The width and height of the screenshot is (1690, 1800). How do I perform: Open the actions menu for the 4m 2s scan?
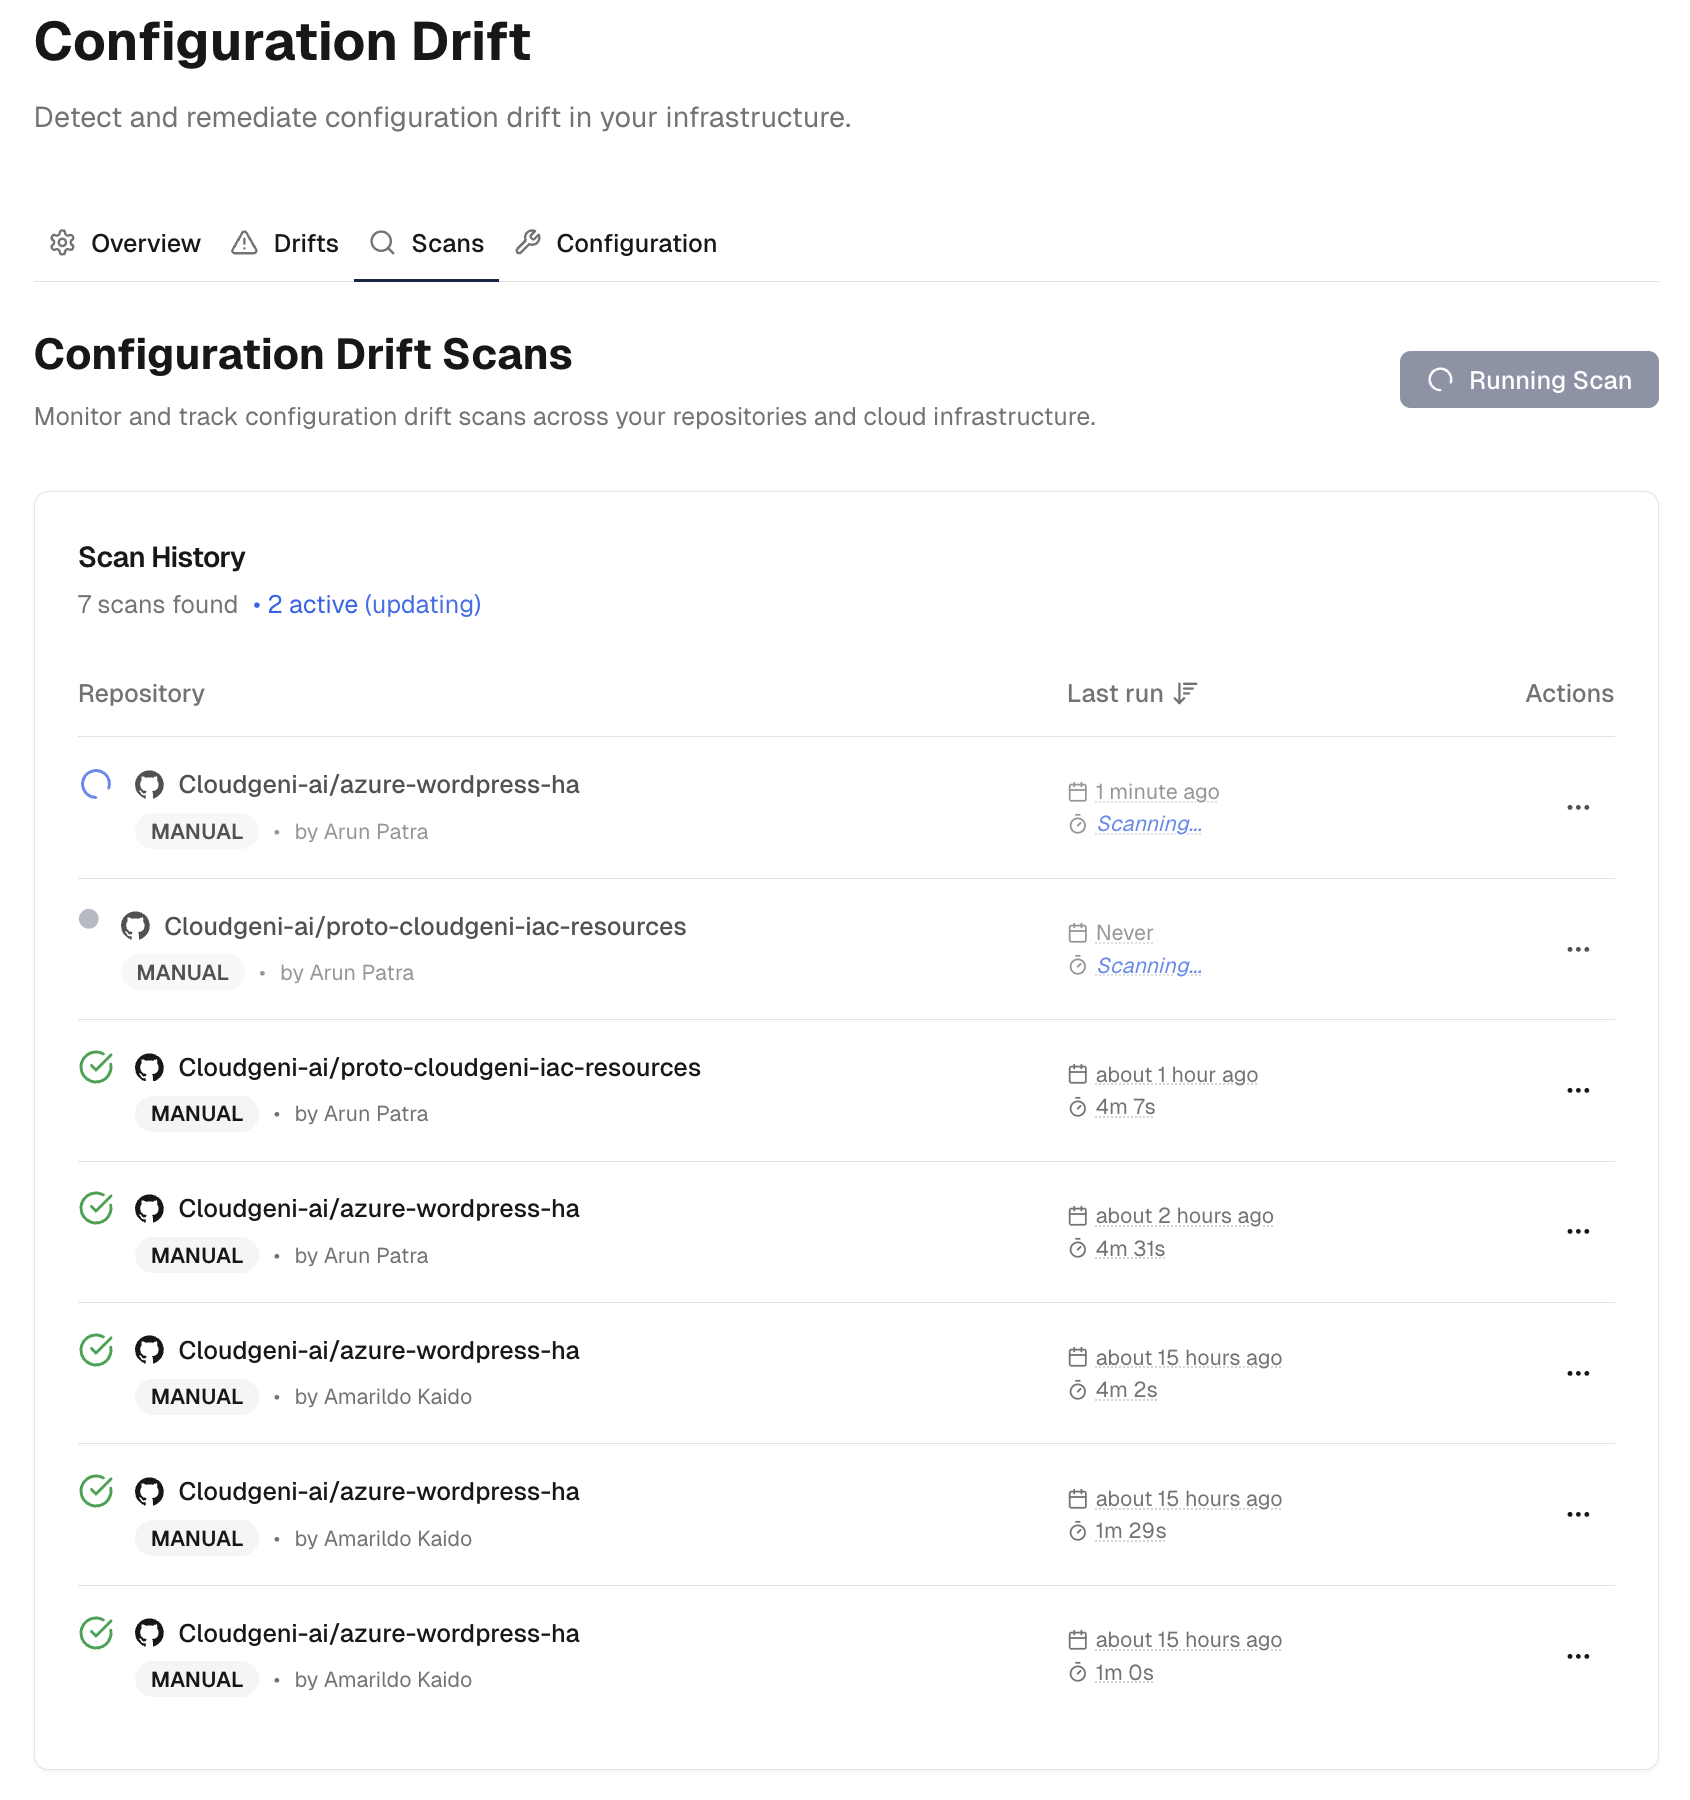pos(1578,1374)
